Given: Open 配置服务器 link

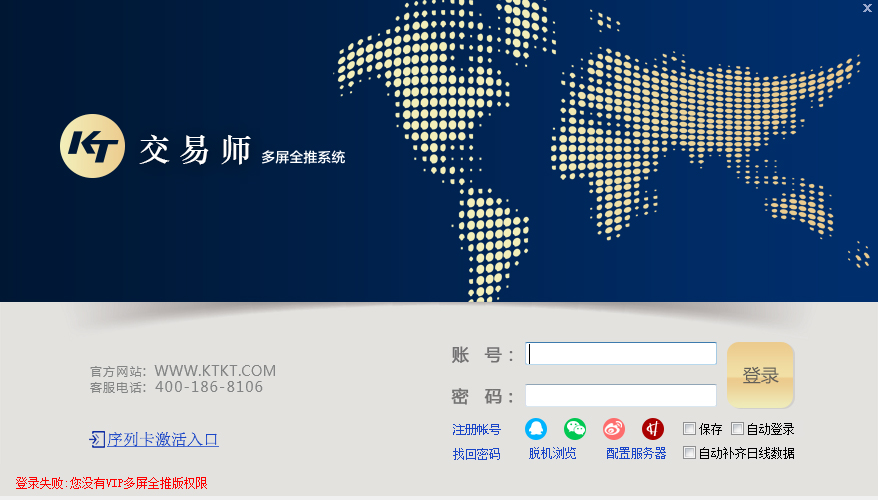Looking at the screenshot, I should click(x=636, y=453).
